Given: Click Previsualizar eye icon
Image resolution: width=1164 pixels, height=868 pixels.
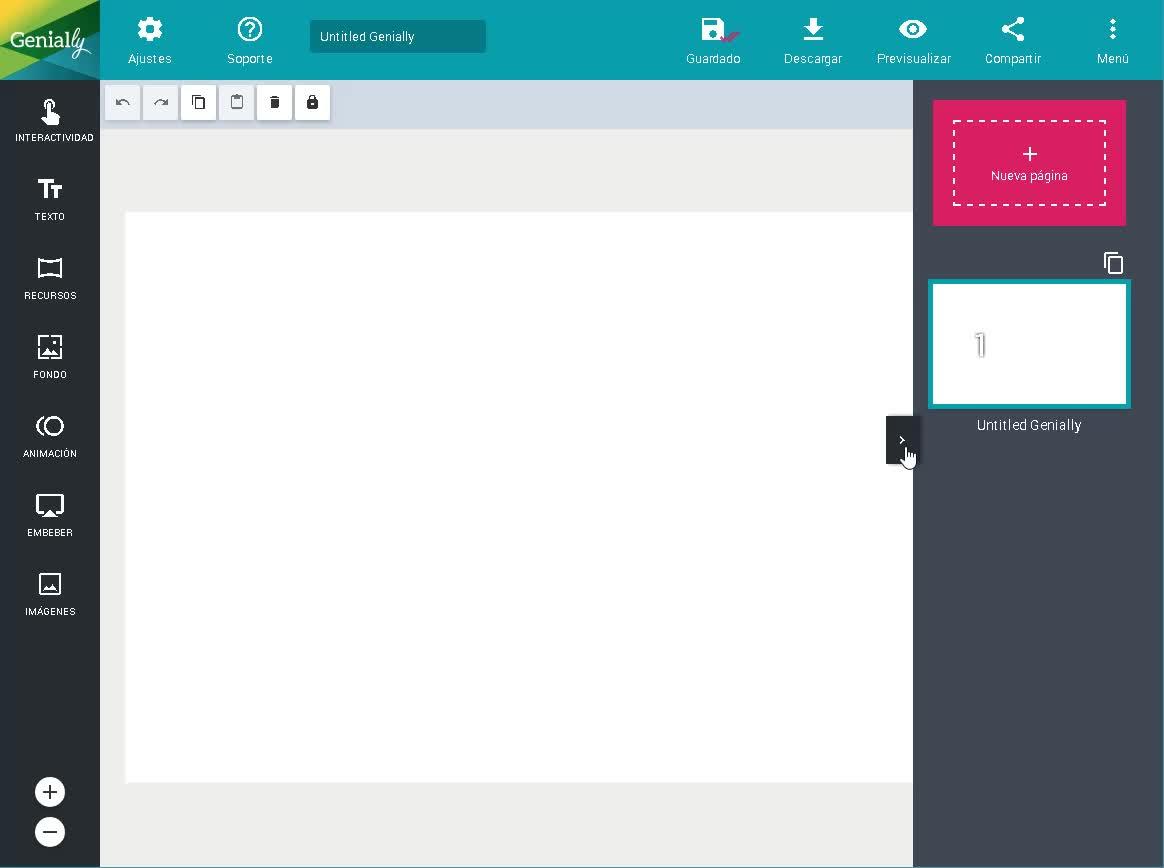Looking at the screenshot, I should [x=913, y=41].
